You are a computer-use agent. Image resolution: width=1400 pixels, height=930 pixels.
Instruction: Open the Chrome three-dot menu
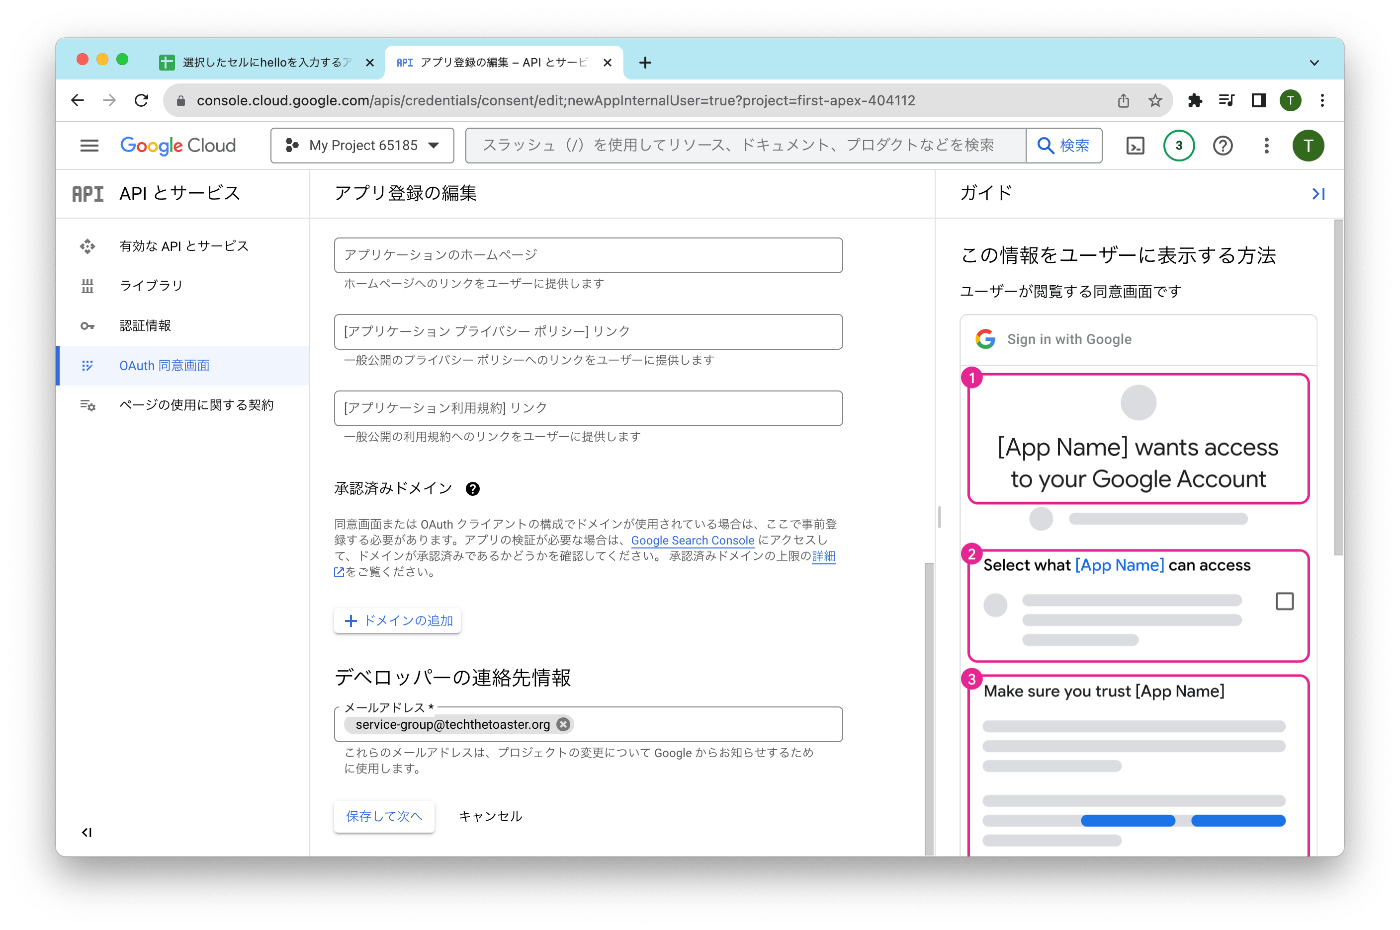pos(1322,100)
